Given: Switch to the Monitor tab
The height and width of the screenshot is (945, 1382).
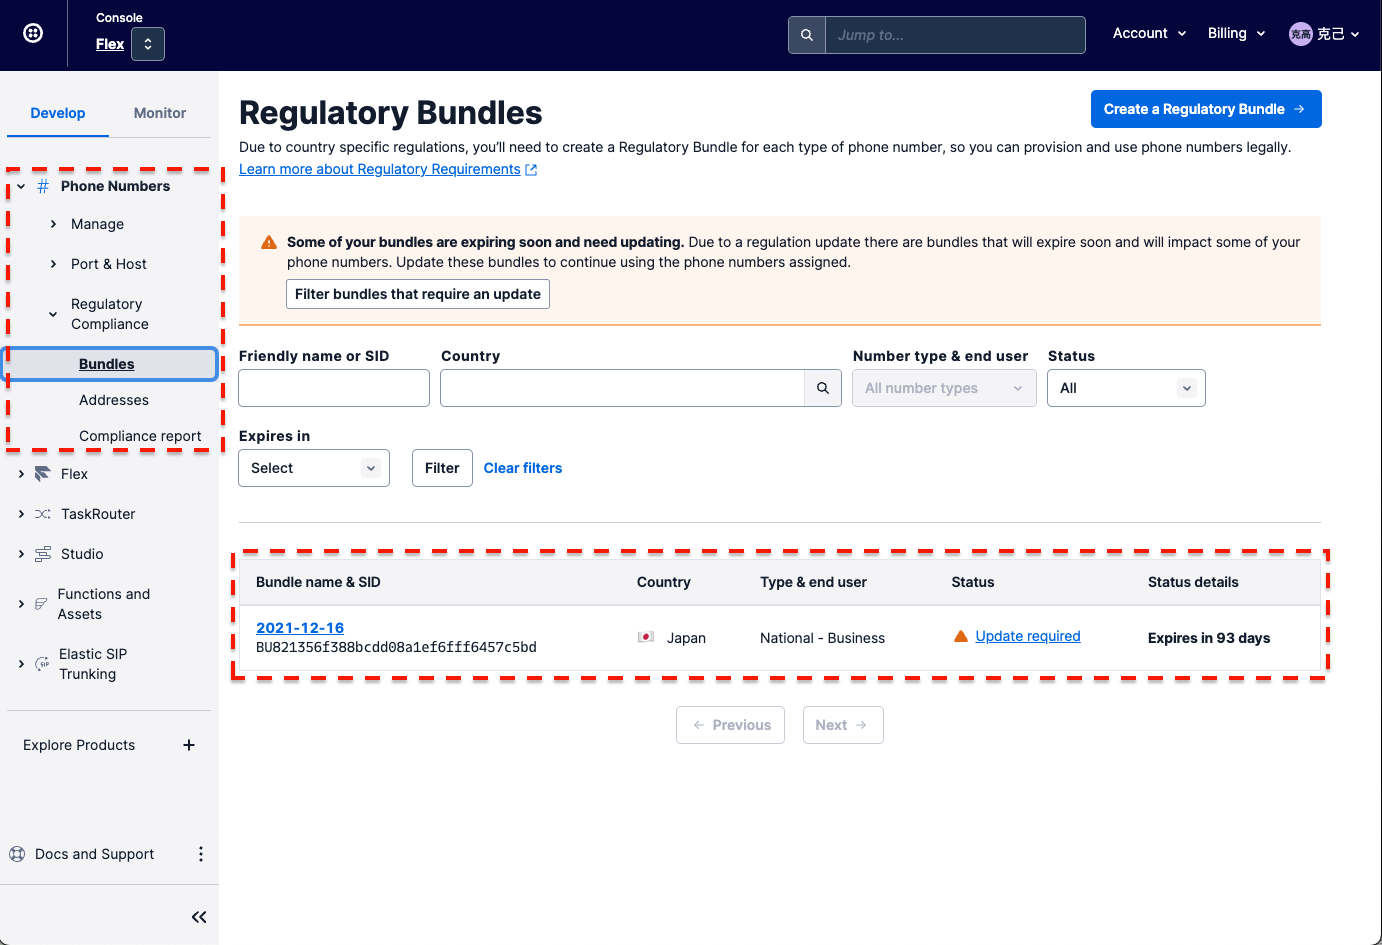Looking at the screenshot, I should [160, 113].
